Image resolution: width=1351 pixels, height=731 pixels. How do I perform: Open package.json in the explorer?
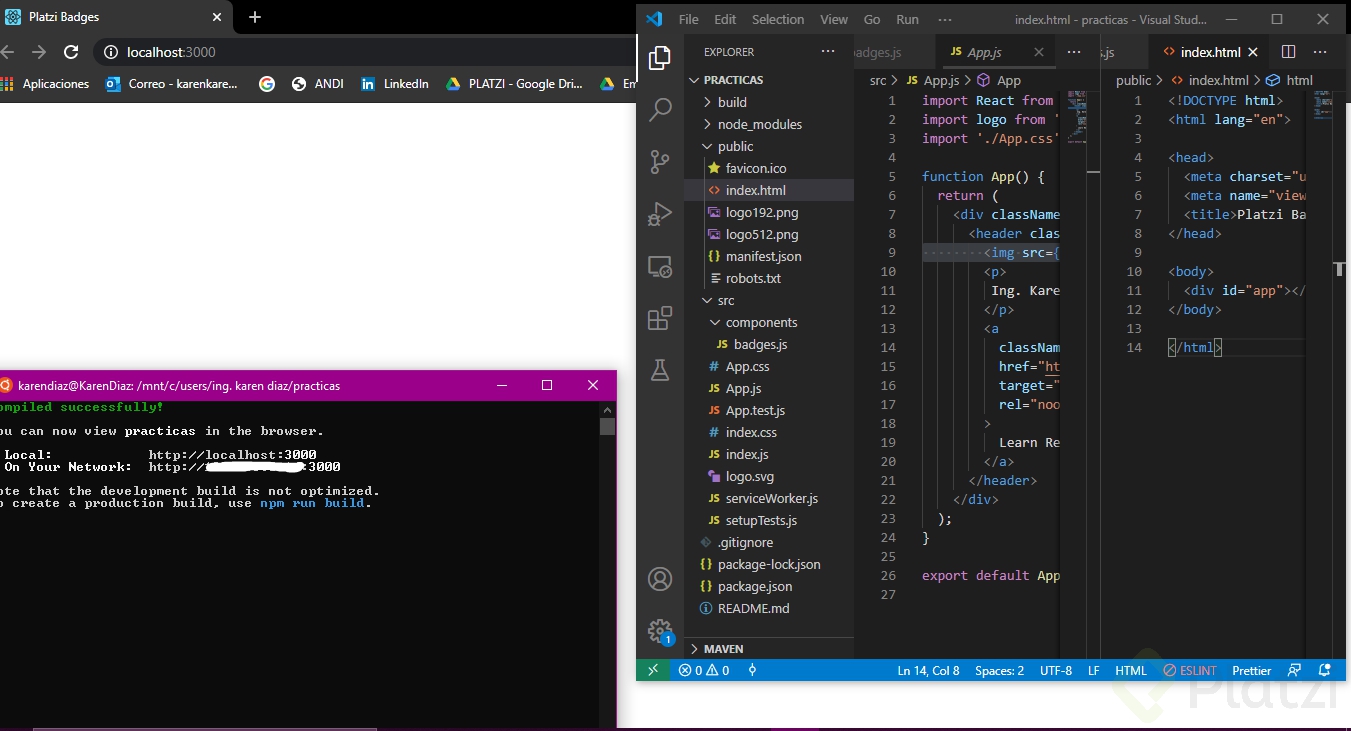754,586
